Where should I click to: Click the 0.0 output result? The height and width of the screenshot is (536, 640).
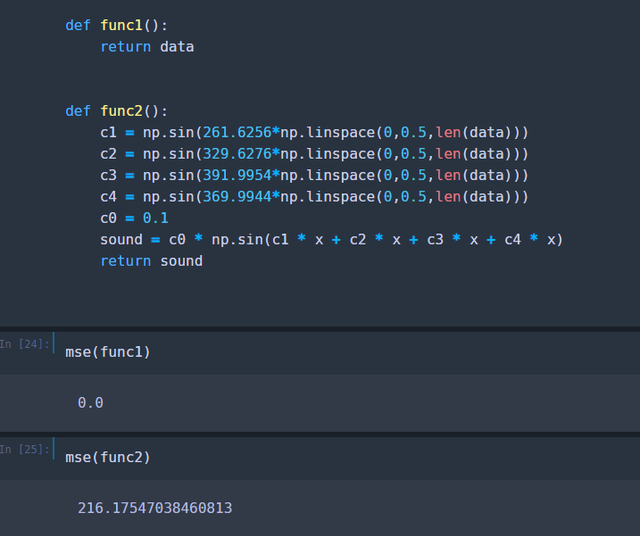pos(90,403)
